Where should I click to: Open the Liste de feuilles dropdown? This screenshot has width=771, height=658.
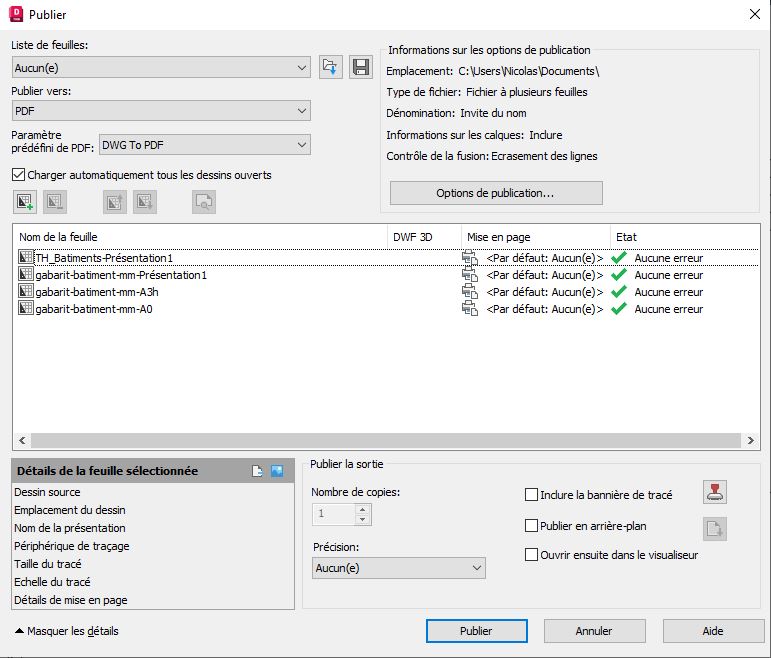[x=161, y=67]
